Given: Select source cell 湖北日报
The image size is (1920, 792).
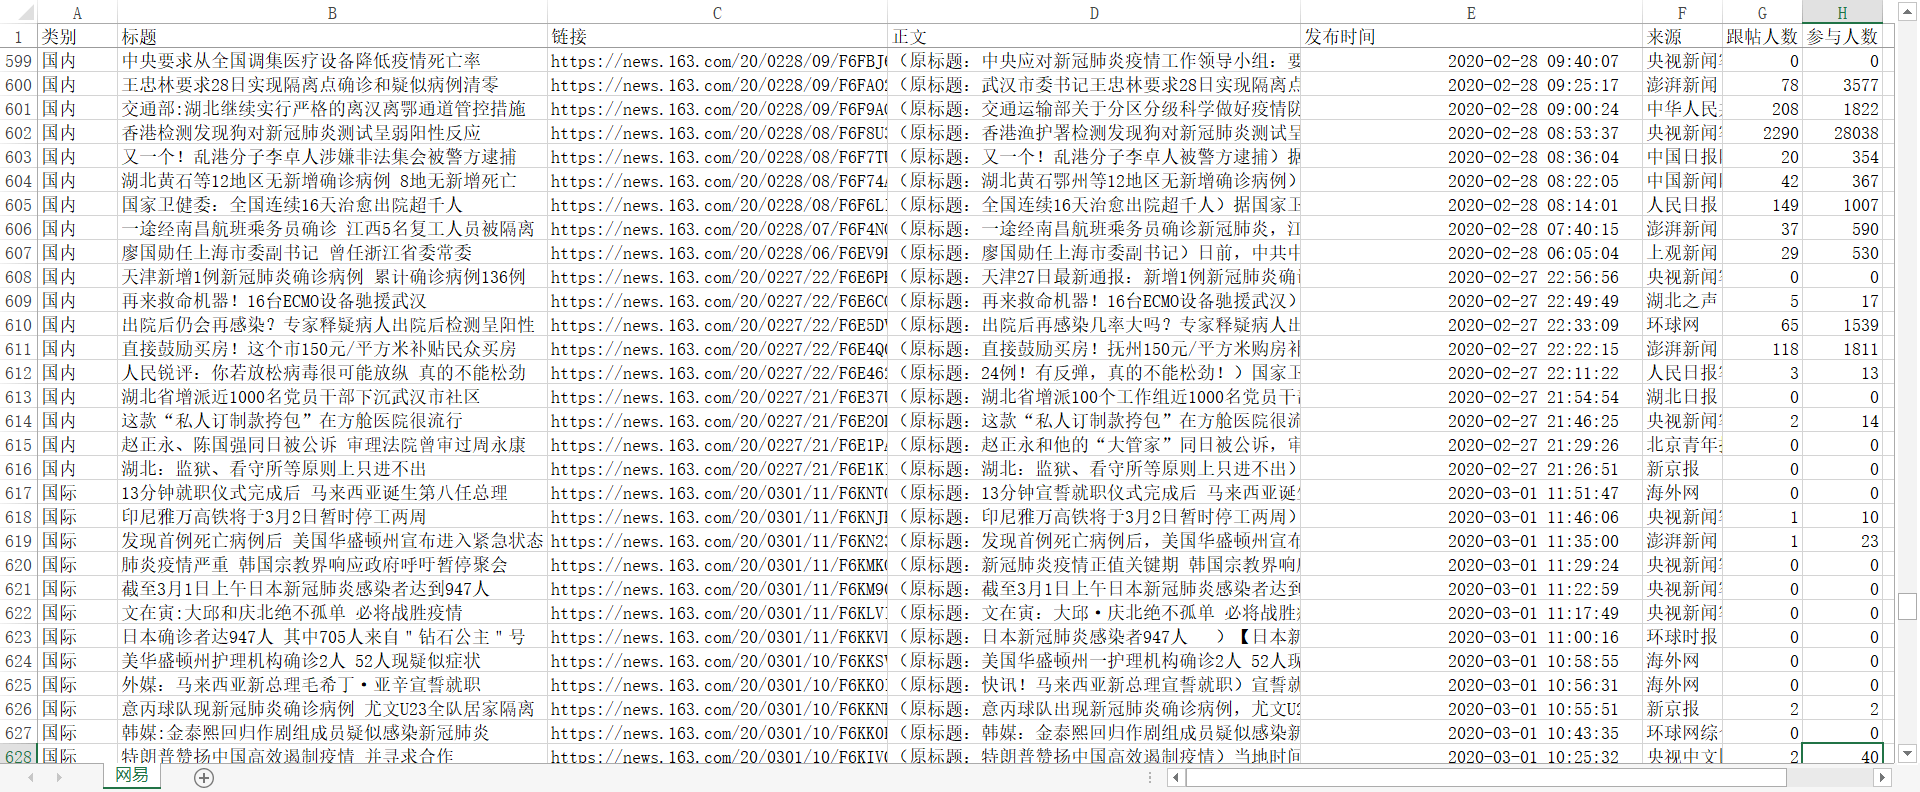Looking at the screenshot, I should pyautogui.click(x=1682, y=397).
